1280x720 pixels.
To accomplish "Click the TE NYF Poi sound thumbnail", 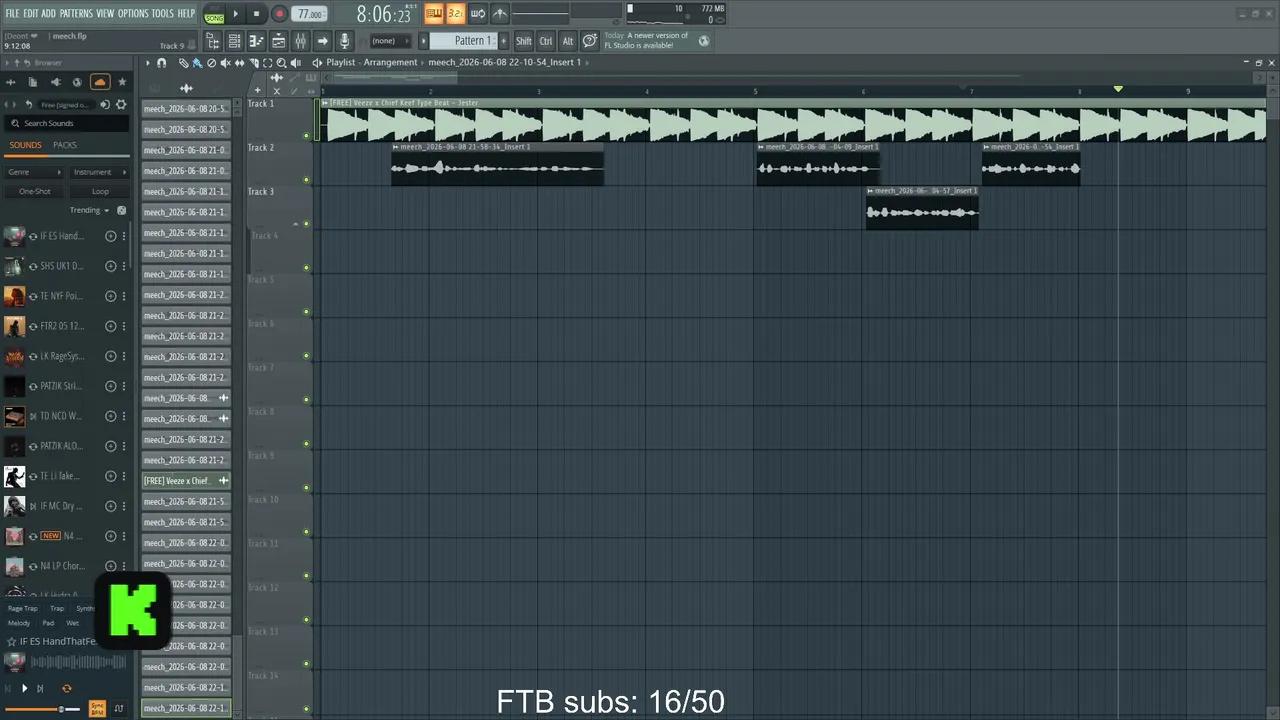I will click(x=15, y=296).
